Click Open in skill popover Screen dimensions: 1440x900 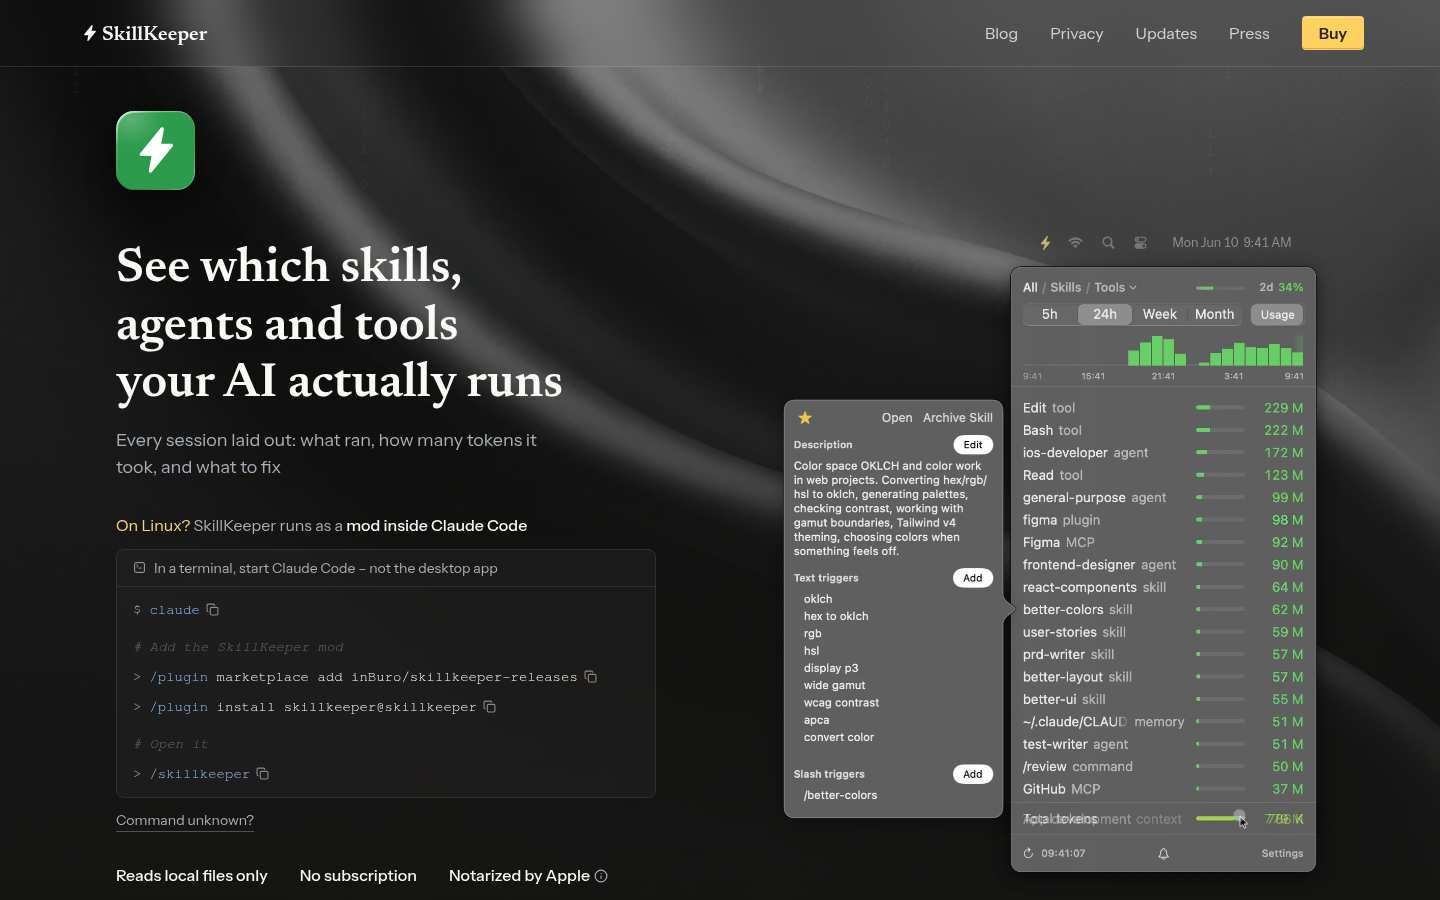click(897, 418)
